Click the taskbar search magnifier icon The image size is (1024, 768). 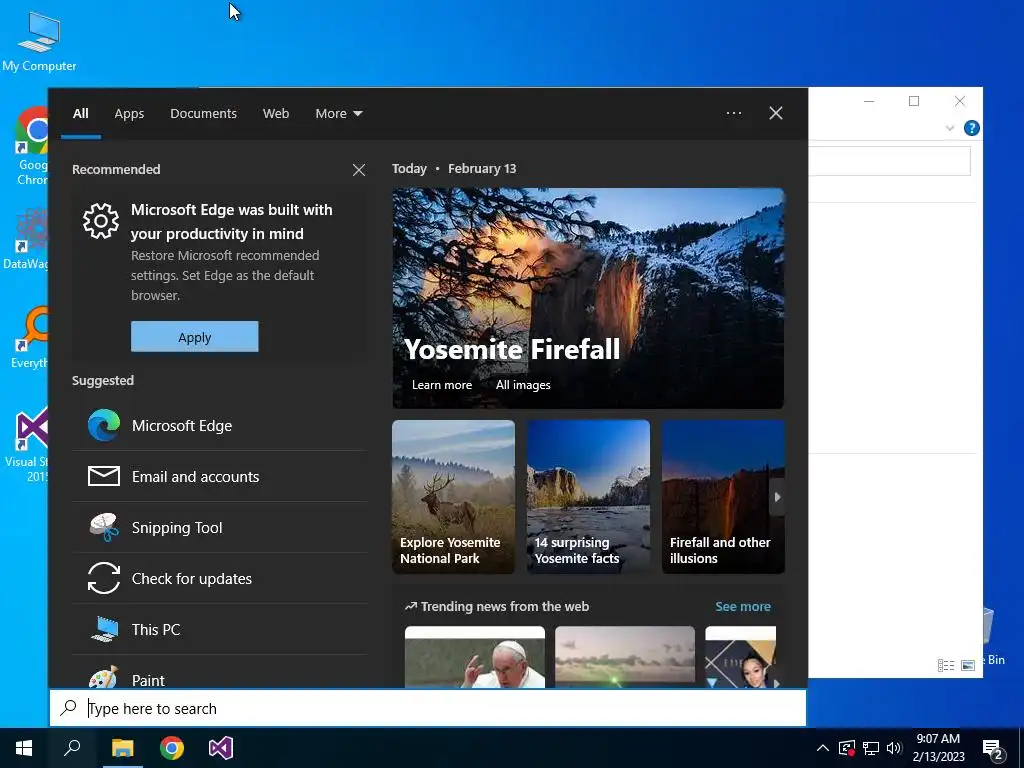tap(72, 748)
